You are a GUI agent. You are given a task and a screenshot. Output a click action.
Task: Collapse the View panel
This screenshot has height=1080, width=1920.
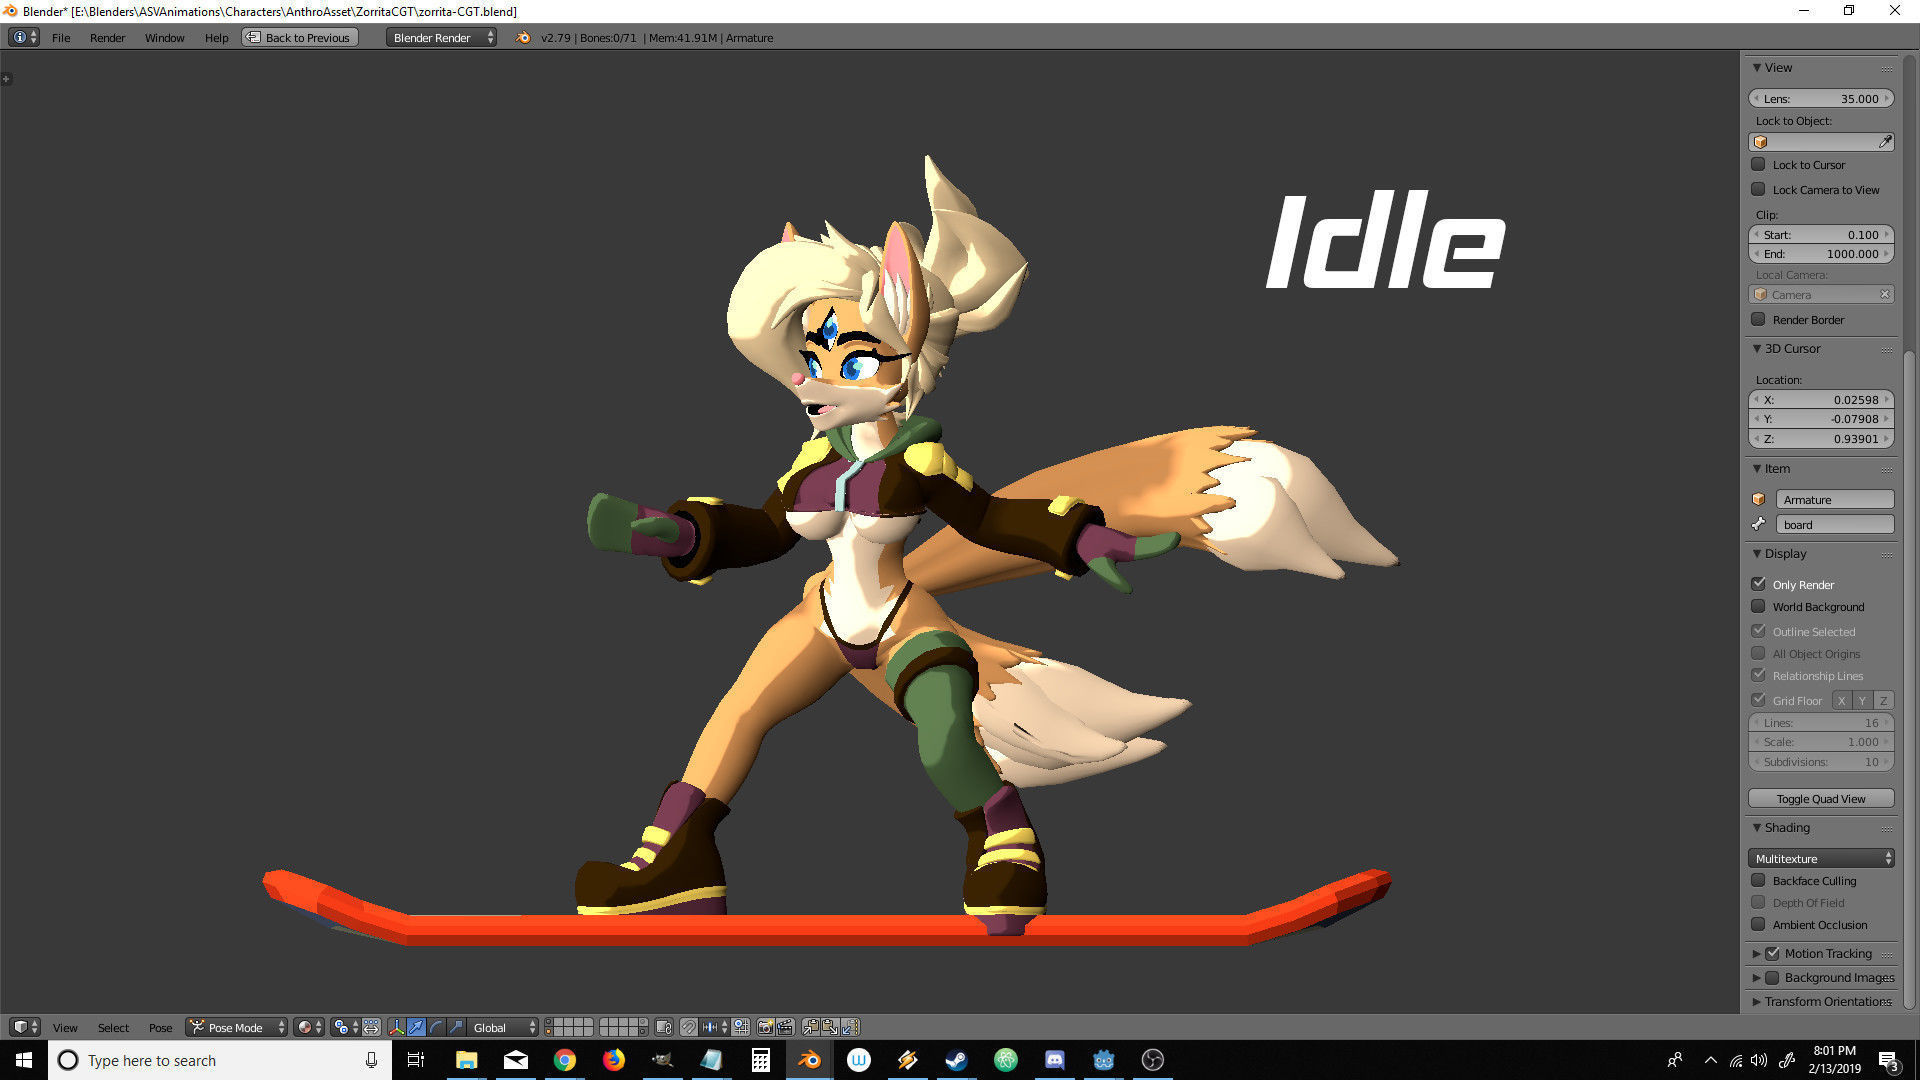[x=1757, y=67]
